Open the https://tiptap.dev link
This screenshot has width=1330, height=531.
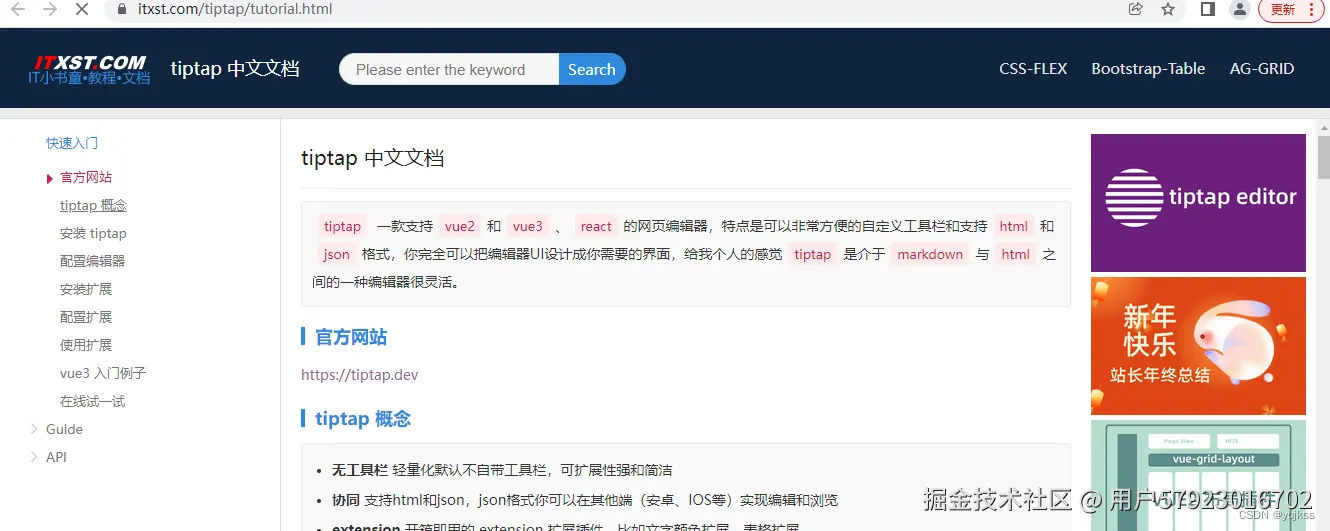coord(360,375)
